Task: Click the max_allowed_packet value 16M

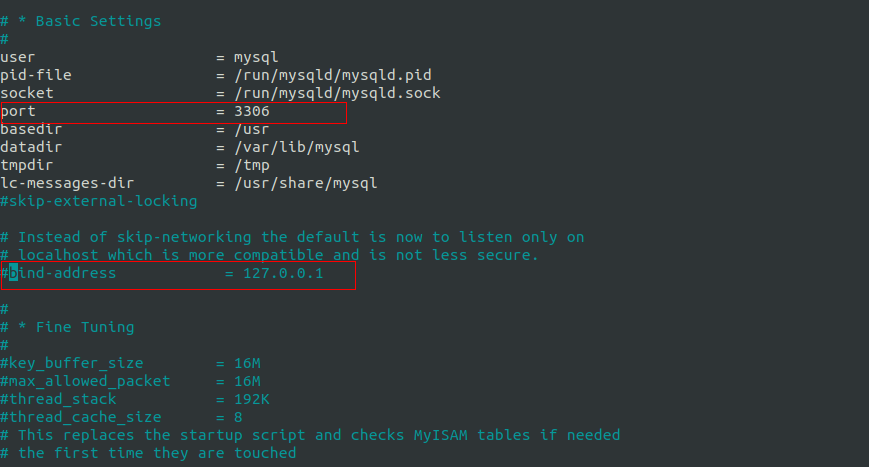Action: pos(247,381)
